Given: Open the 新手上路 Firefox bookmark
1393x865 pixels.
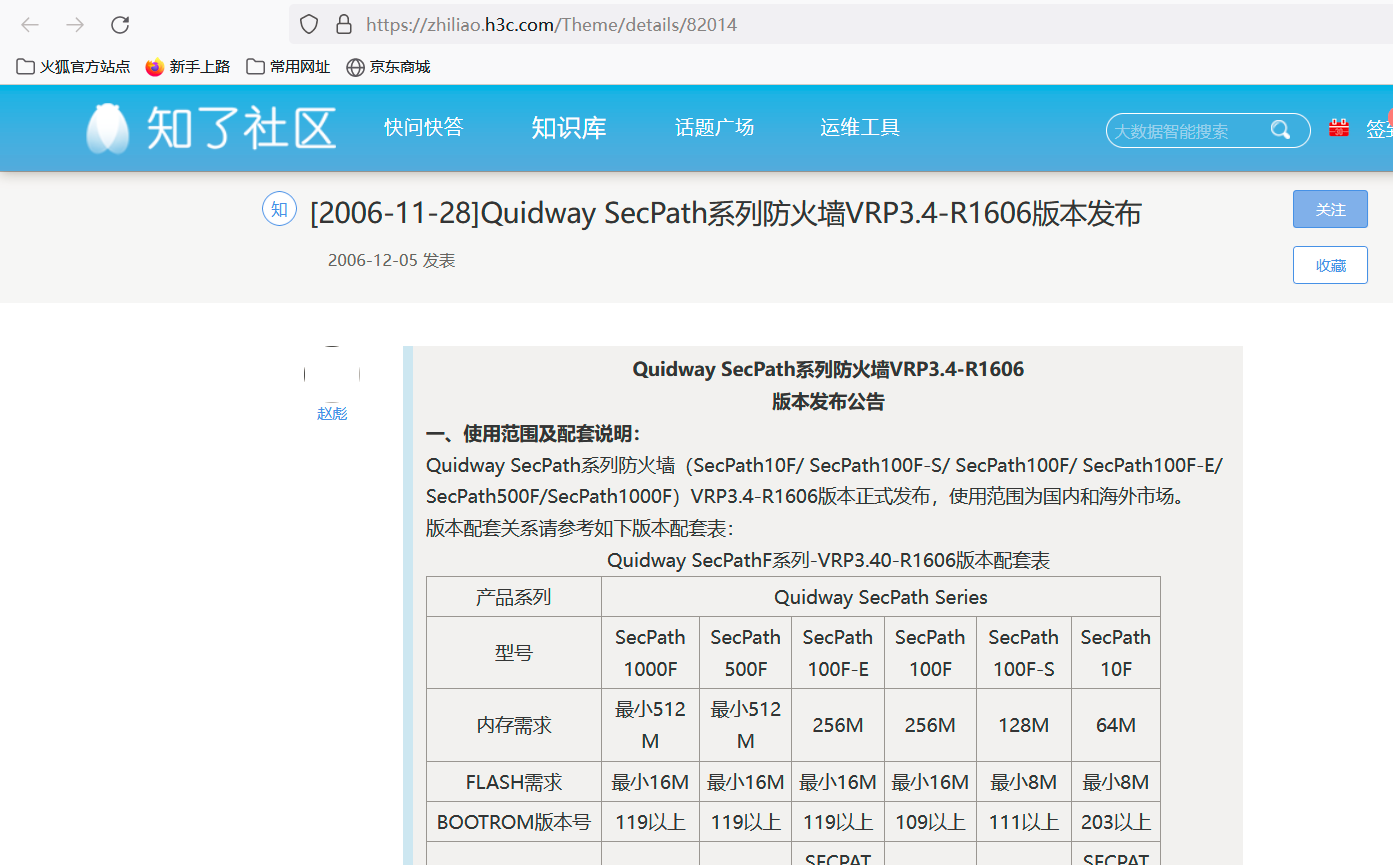Looking at the screenshot, I should [188, 67].
